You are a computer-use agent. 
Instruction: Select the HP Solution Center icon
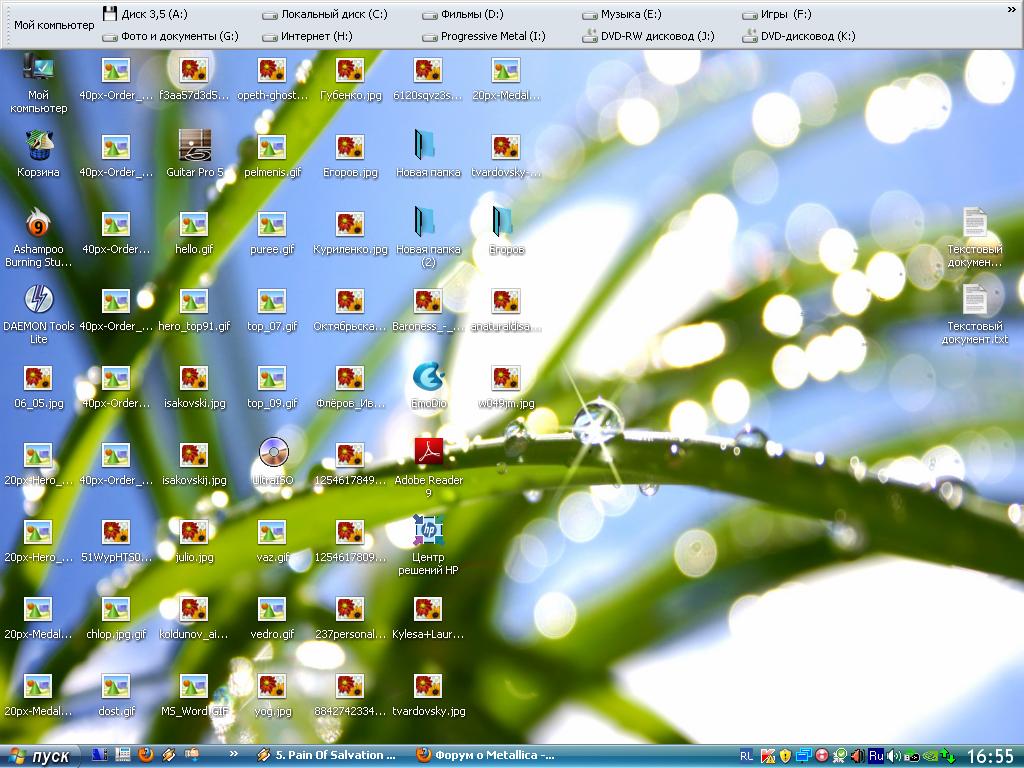pos(428,531)
